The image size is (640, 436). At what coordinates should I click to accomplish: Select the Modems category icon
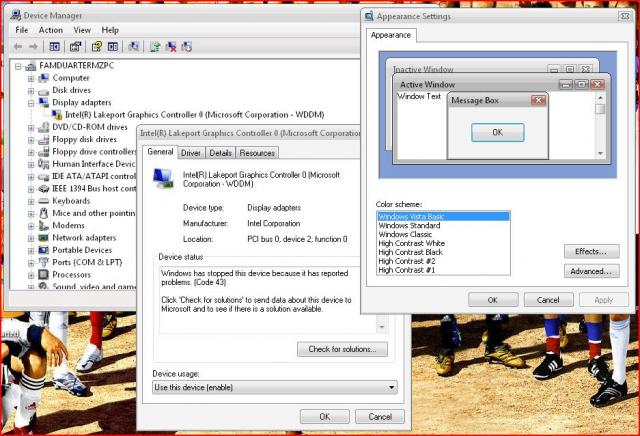(43, 225)
